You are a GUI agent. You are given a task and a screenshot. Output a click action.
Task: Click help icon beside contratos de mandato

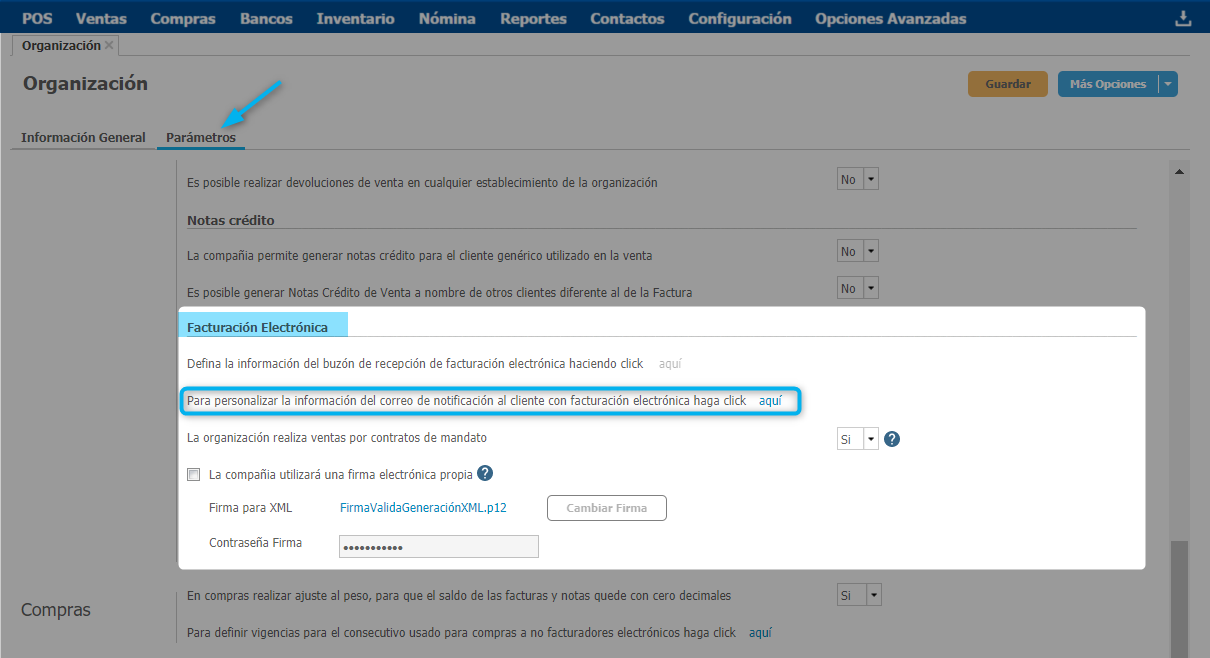[x=892, y=439]
